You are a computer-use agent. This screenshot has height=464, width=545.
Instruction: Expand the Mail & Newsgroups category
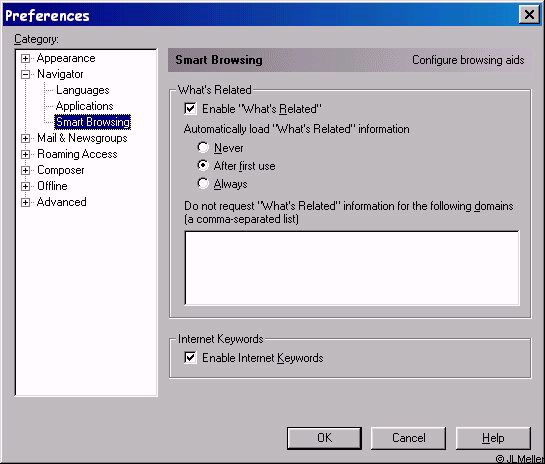click(25, 138)
